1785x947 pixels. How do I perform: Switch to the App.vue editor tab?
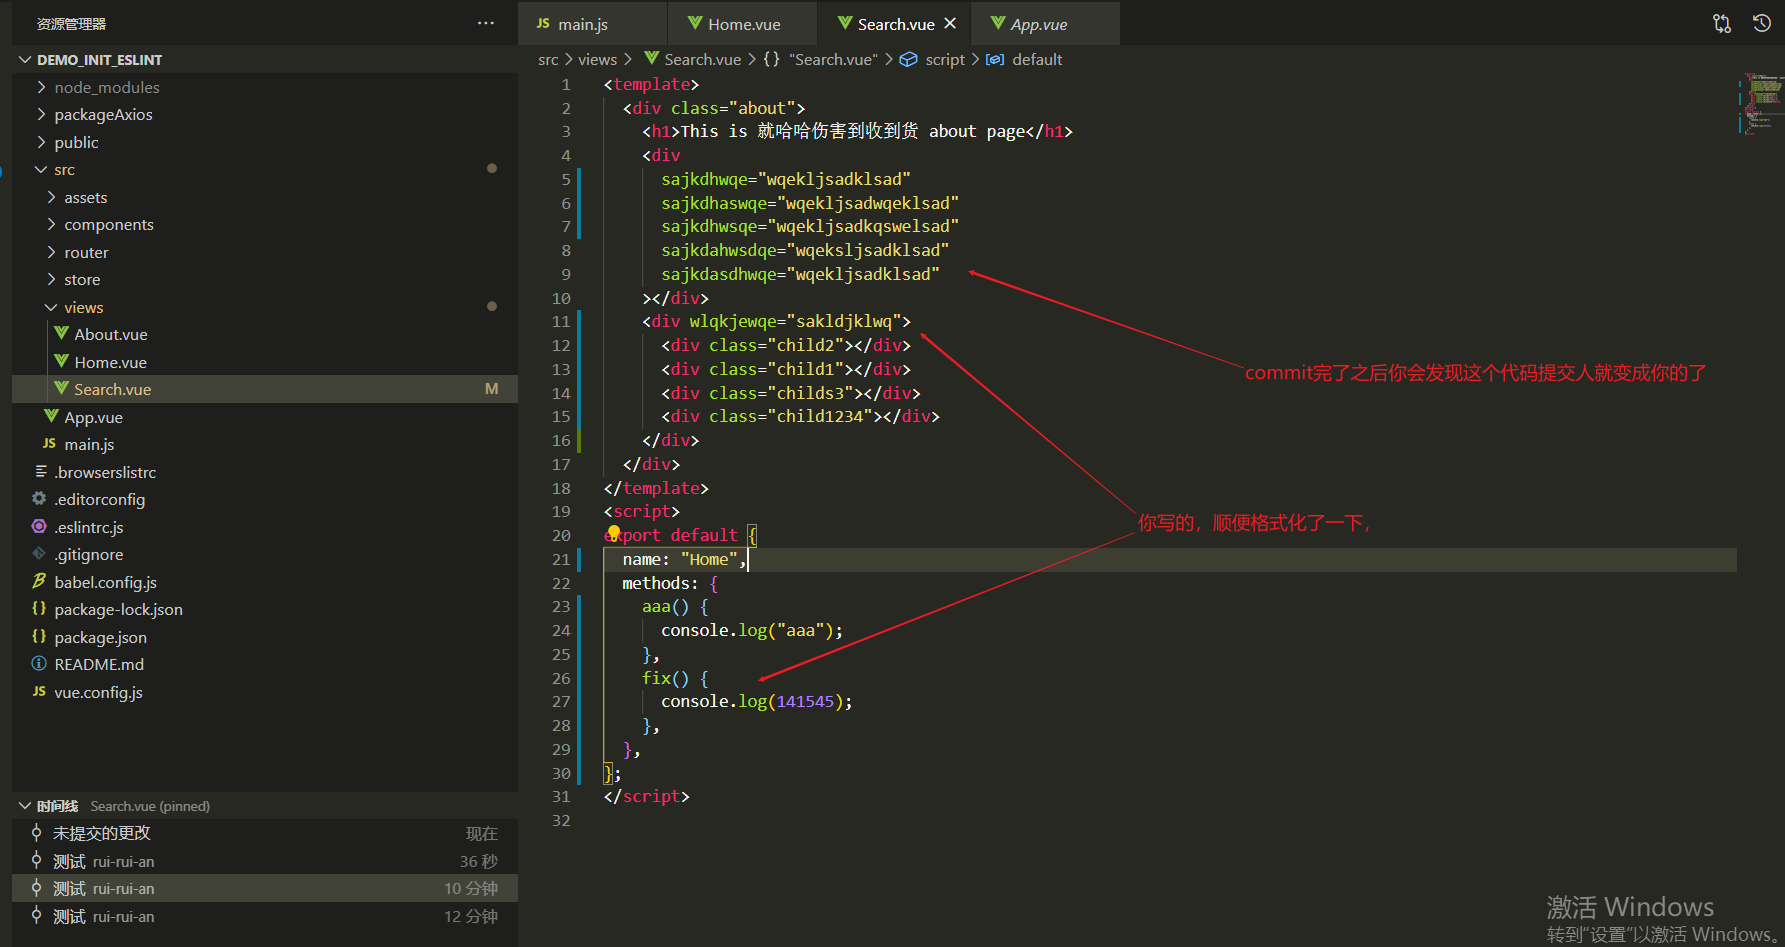[1045, 23]
